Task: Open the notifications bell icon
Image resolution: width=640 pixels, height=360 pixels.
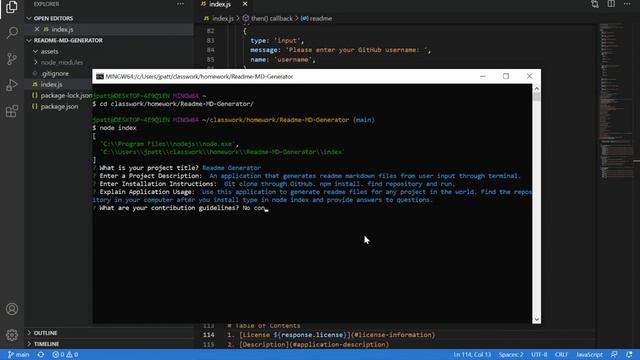Action: (629, 354)
